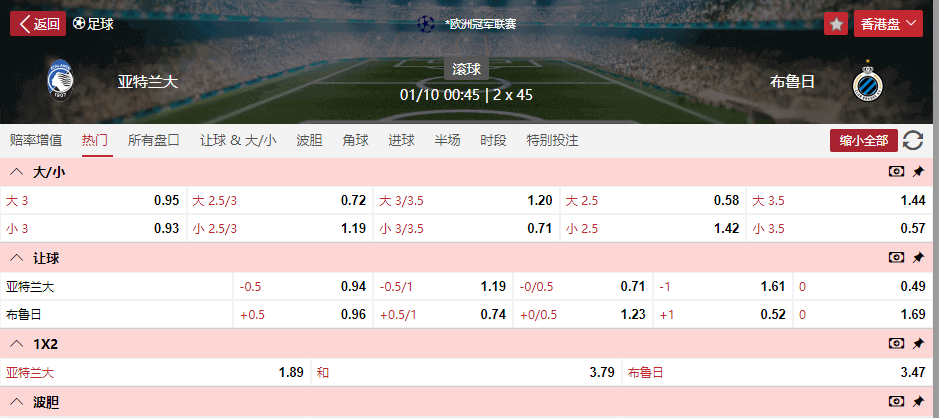Image resolution: width=939 pixels, height=418 pixels.
Task: Pin the 让球 market
Action: 918,258
